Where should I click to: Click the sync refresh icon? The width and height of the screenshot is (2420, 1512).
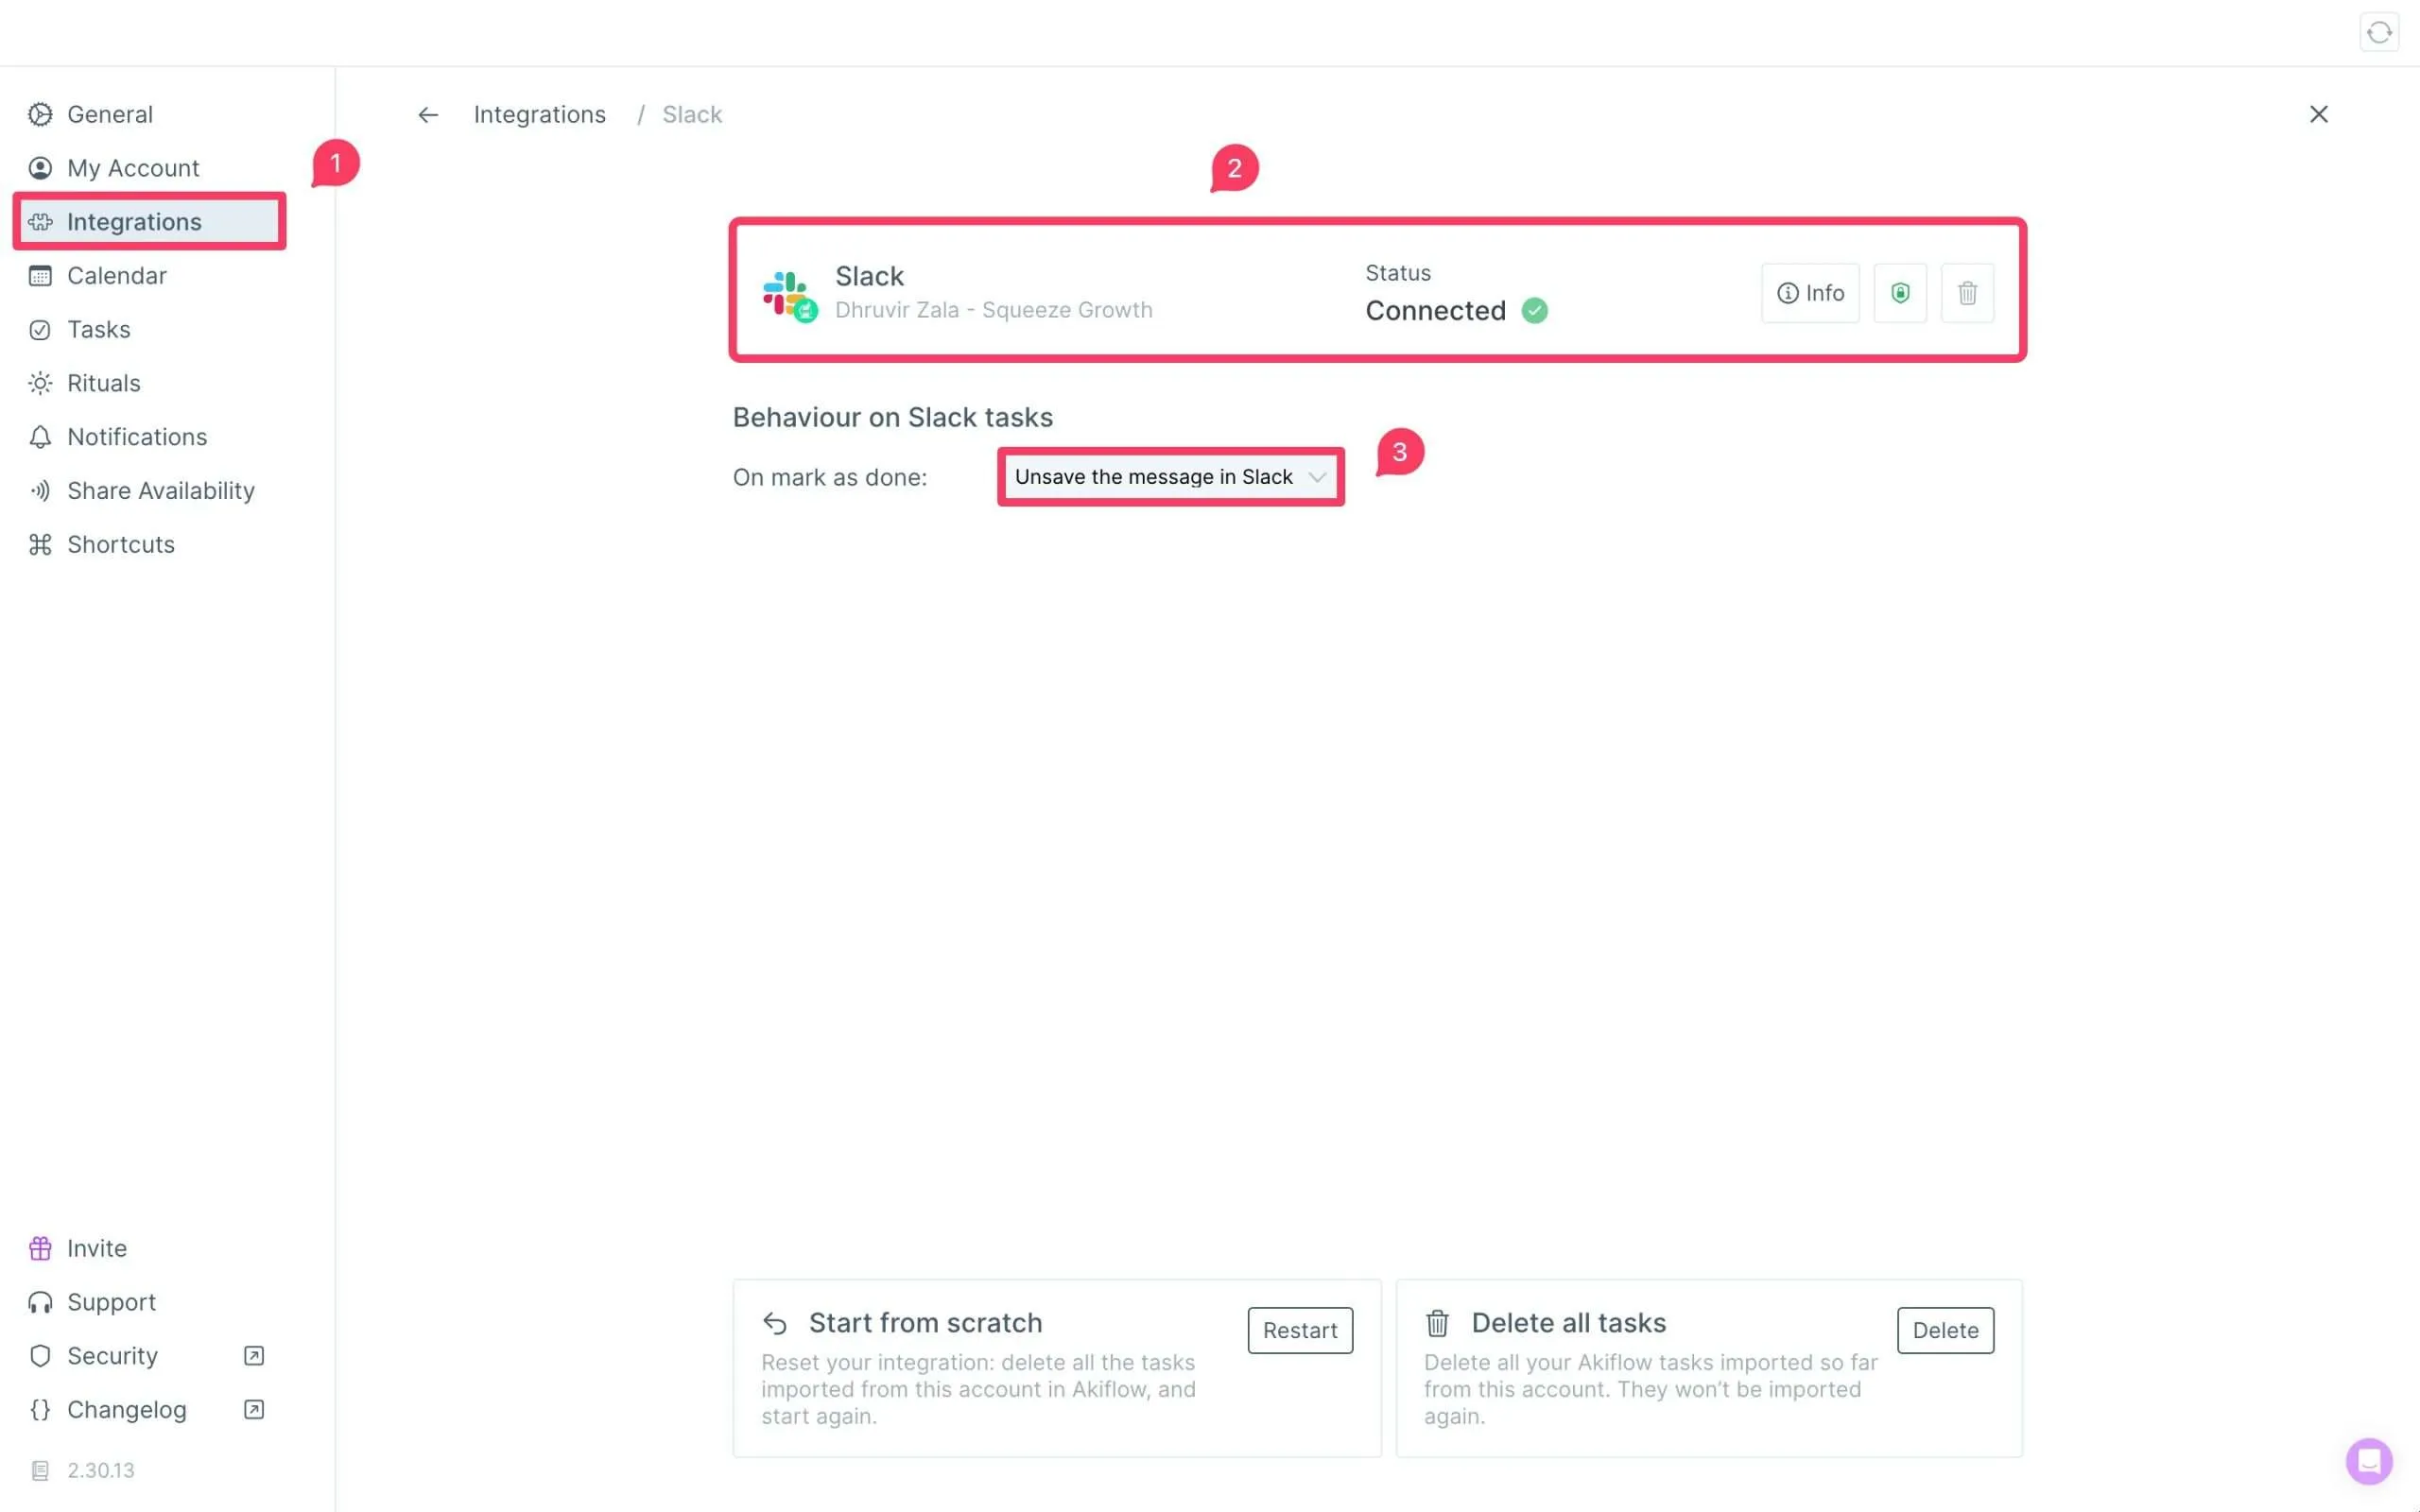click(x=2379, y=32)
